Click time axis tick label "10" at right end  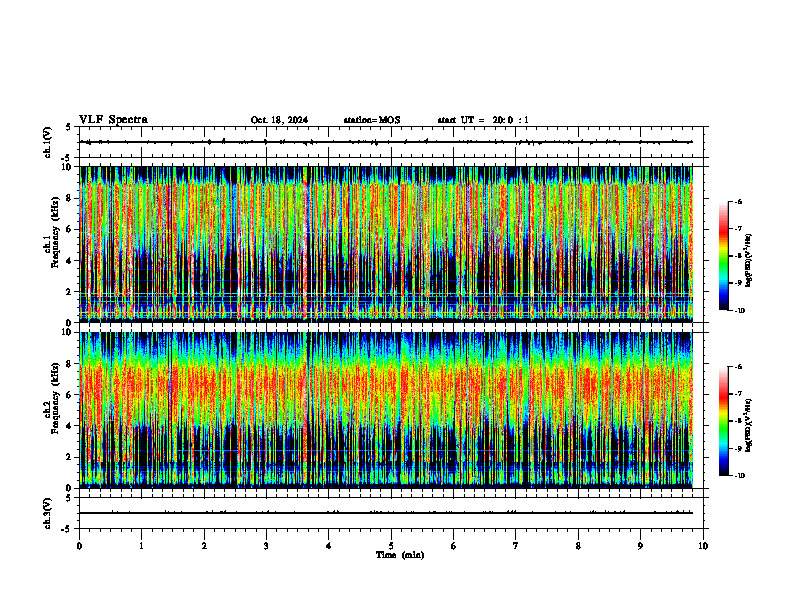(x=703, y=546)
